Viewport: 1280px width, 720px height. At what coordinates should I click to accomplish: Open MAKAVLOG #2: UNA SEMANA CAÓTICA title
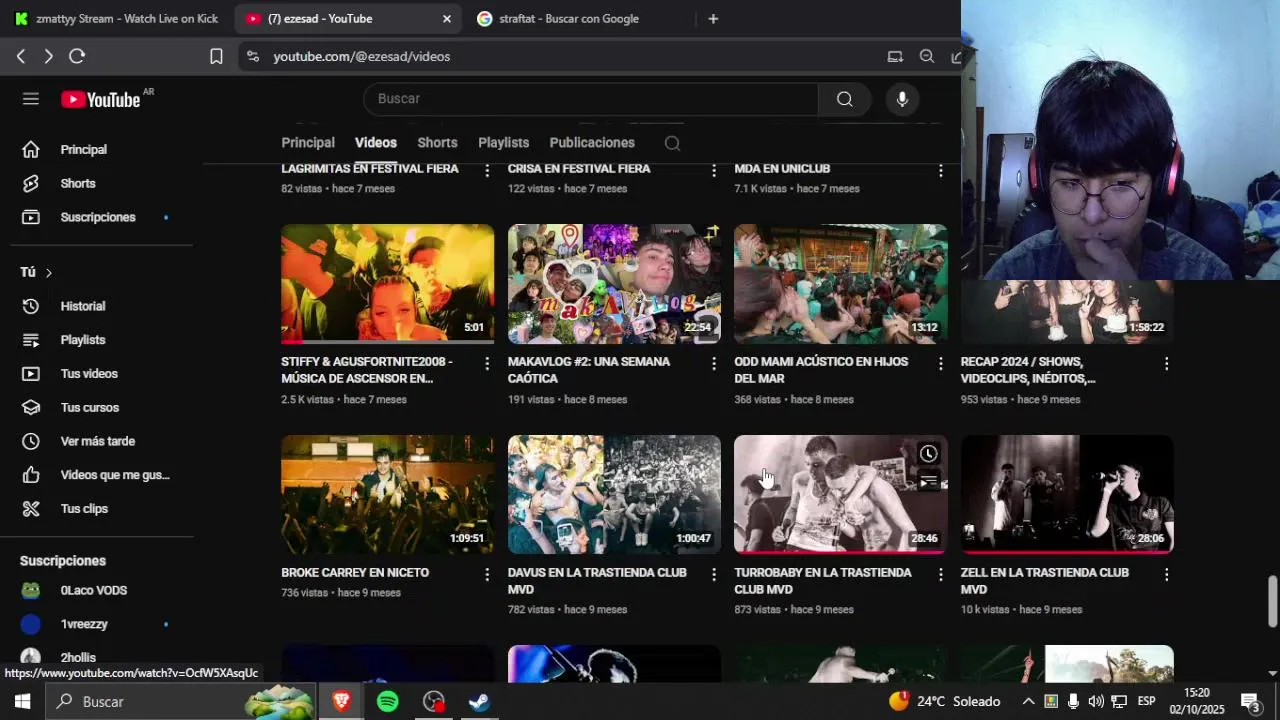tap(589, 370)
